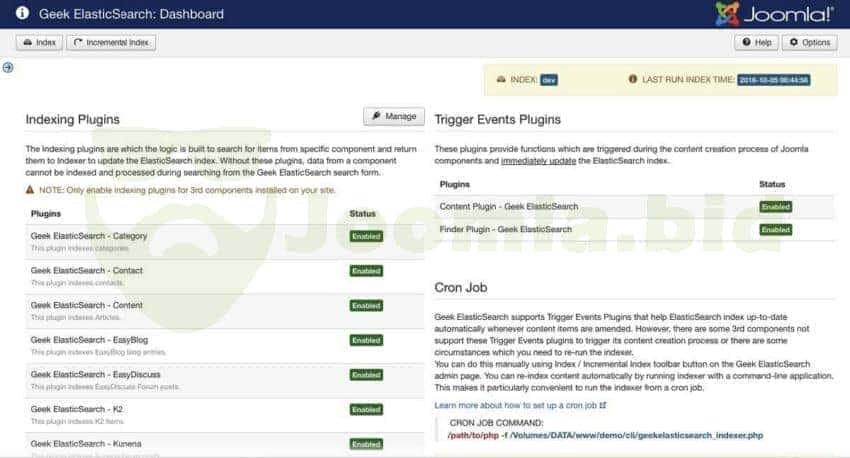
Task: Click 'This plugin indexes K2 items' description
Action: 78,422
